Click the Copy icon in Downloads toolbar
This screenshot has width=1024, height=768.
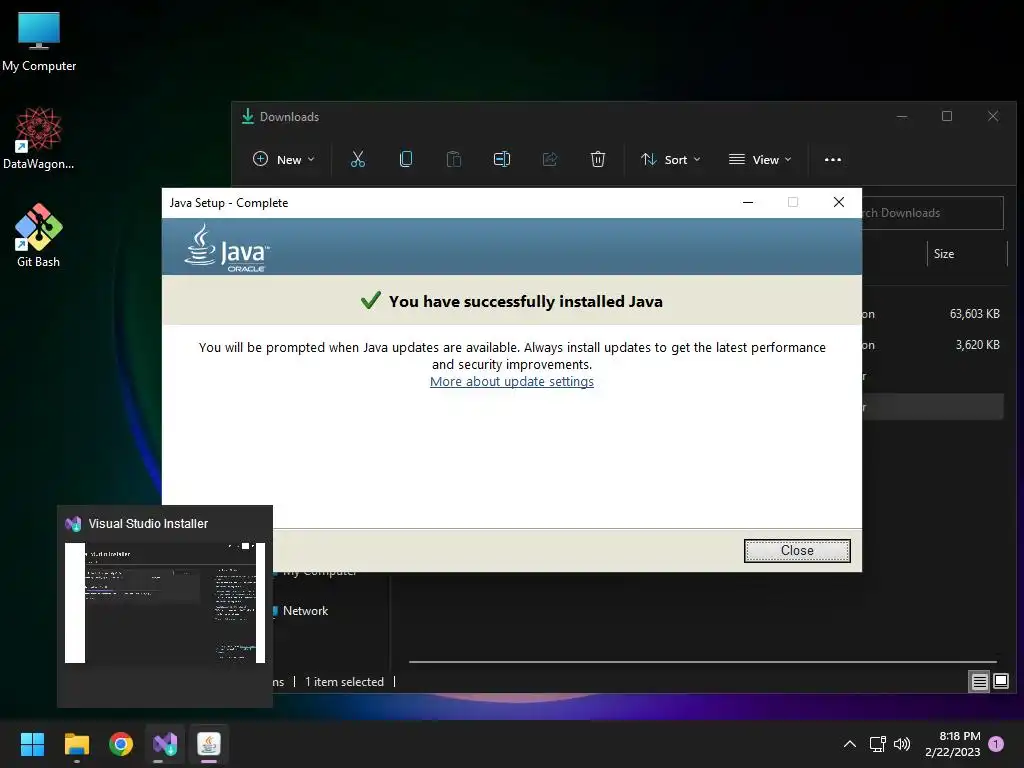tap(406, 159)
